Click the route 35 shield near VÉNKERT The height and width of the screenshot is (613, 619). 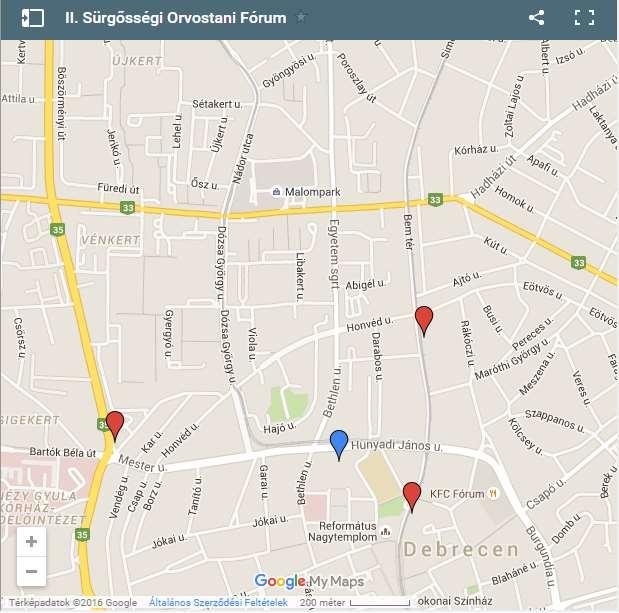pos(58,230)
